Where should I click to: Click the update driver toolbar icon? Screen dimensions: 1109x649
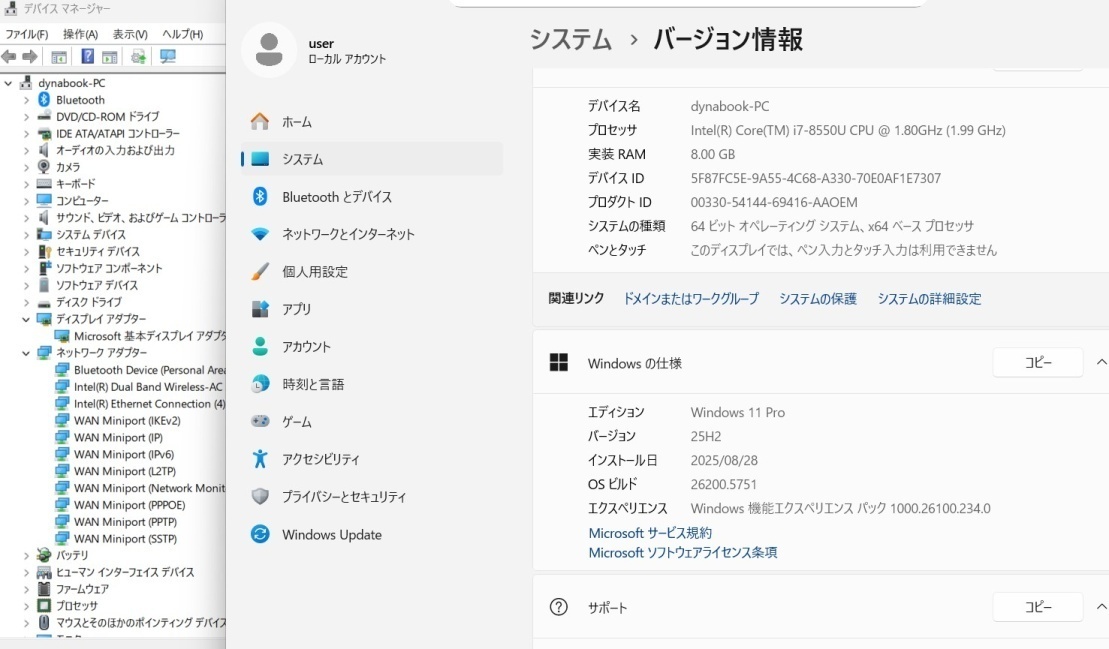(x=139, y=57)
